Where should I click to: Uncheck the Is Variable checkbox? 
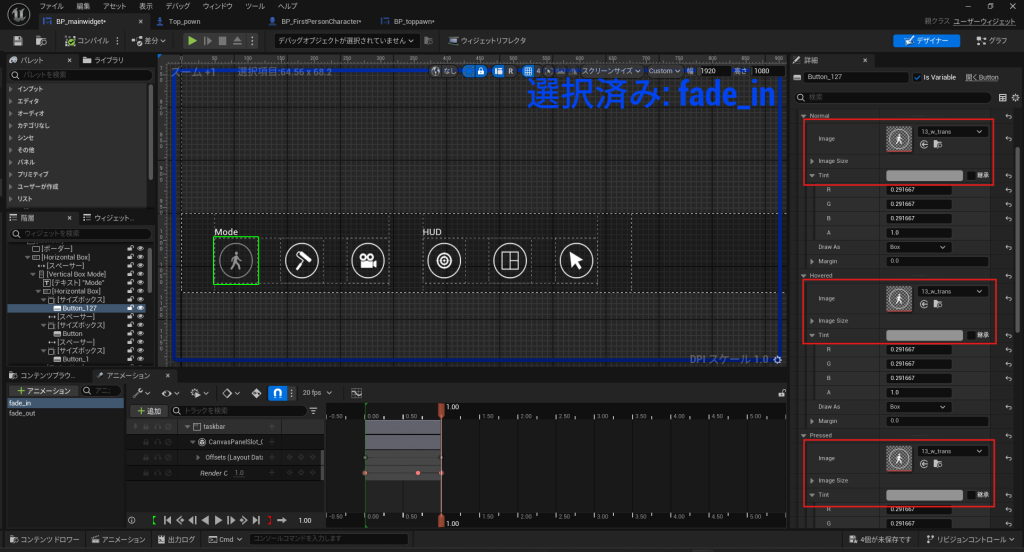click(918, 77)
